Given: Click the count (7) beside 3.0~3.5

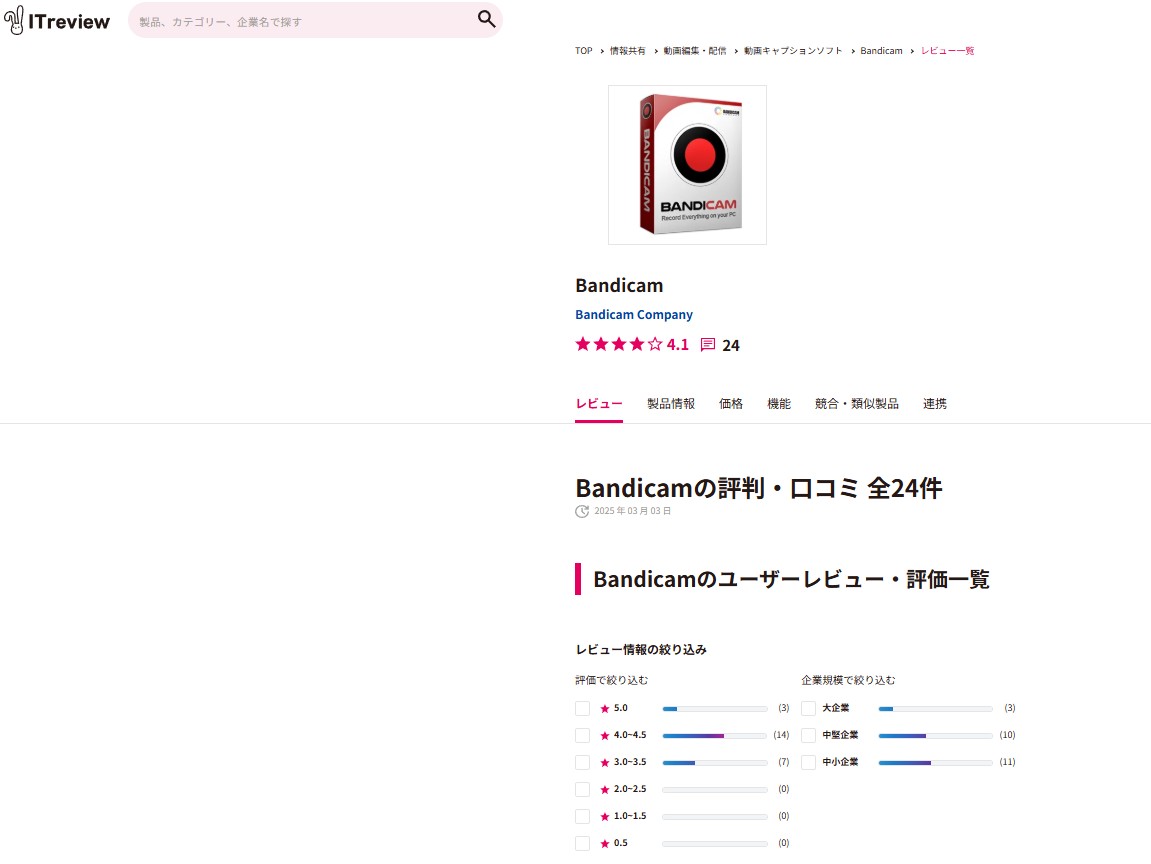Looking at the screenshot, I should [x=784, y=762].
